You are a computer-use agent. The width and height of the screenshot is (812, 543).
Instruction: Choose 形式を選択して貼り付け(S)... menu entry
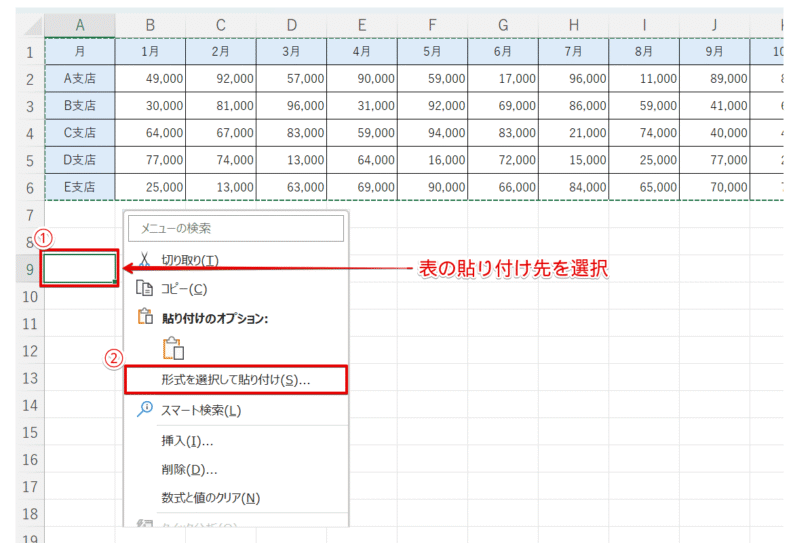[x=236, y=380]
